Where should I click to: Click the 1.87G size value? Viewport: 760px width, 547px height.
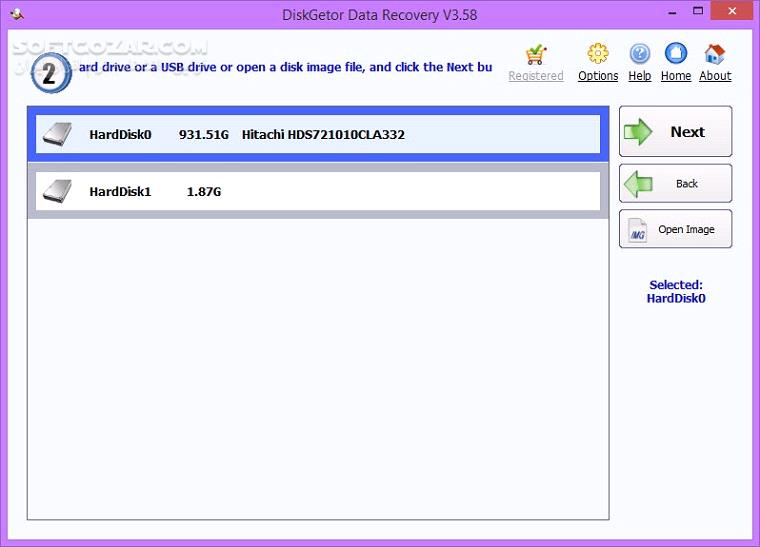coord(204,192)
